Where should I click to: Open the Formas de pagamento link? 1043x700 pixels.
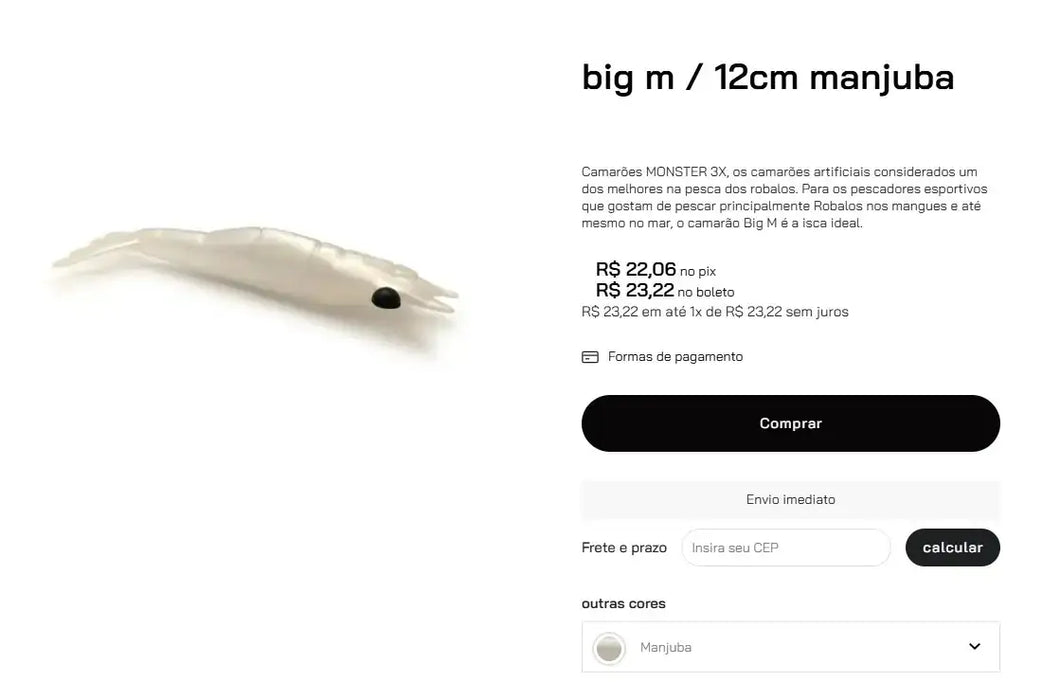(x=674, y=357)
